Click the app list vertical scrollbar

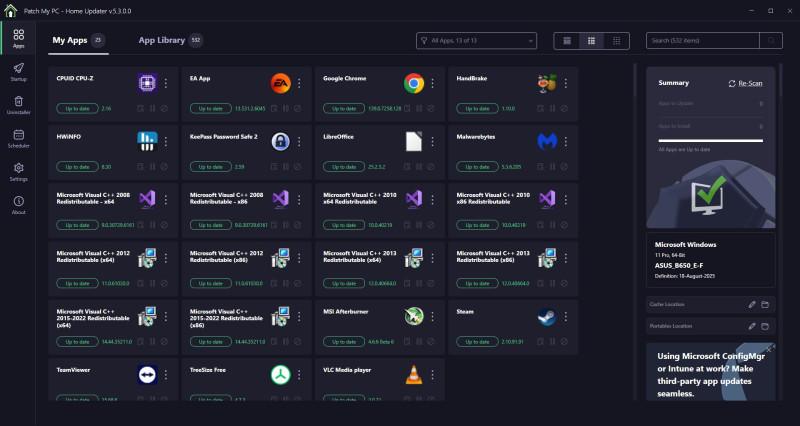coord(635,82)
